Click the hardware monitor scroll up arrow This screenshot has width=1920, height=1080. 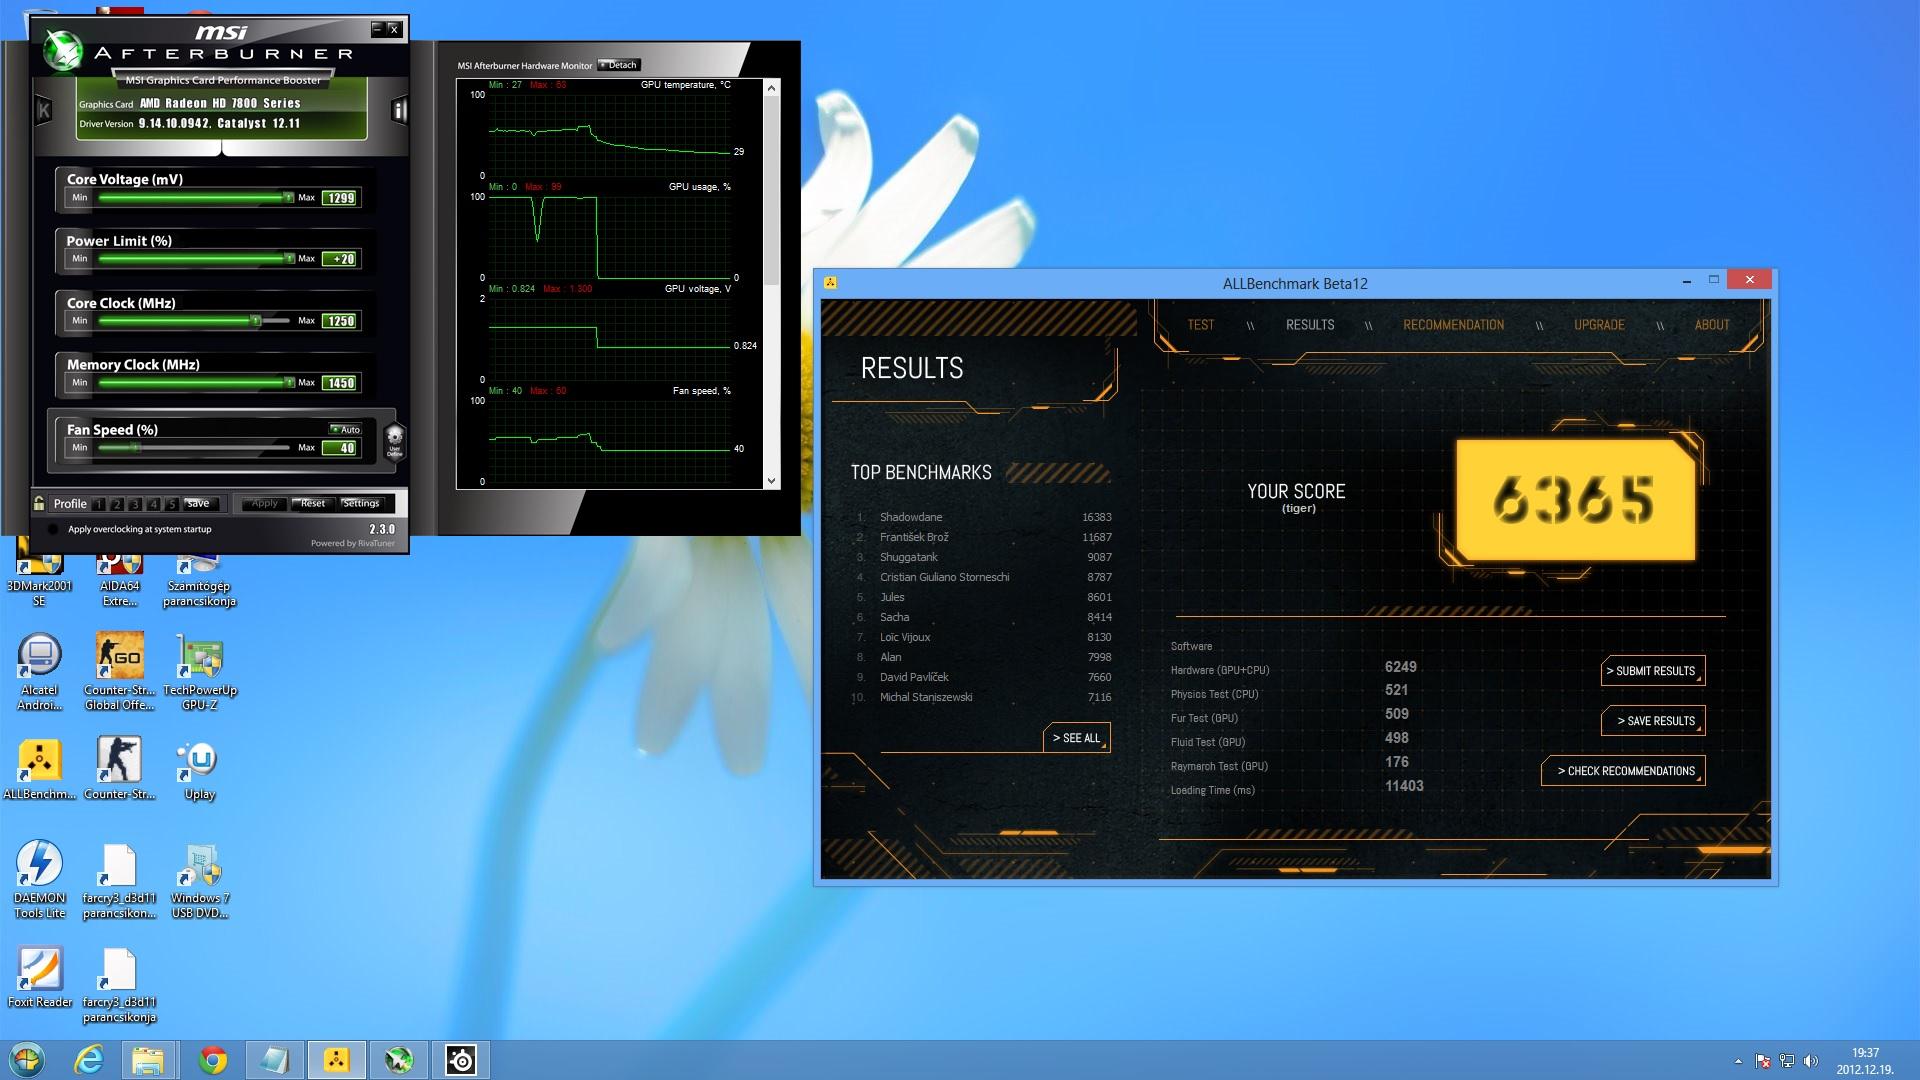pos(771,88)
